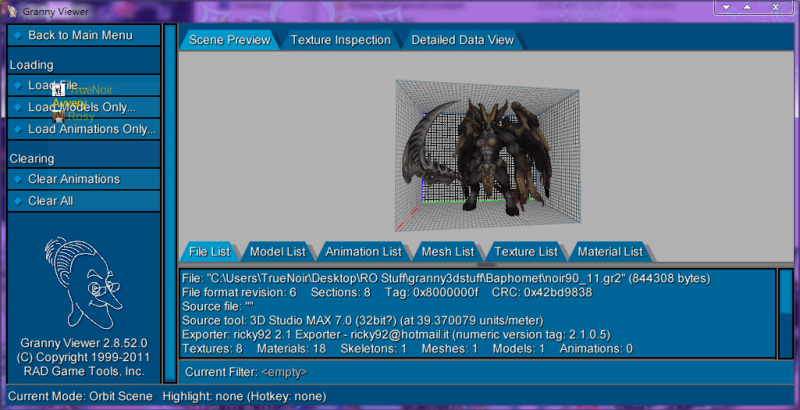
Task: Click the 'Exporter: ricky92 2.1 Exporter' line
Action: tap(396, 335)
